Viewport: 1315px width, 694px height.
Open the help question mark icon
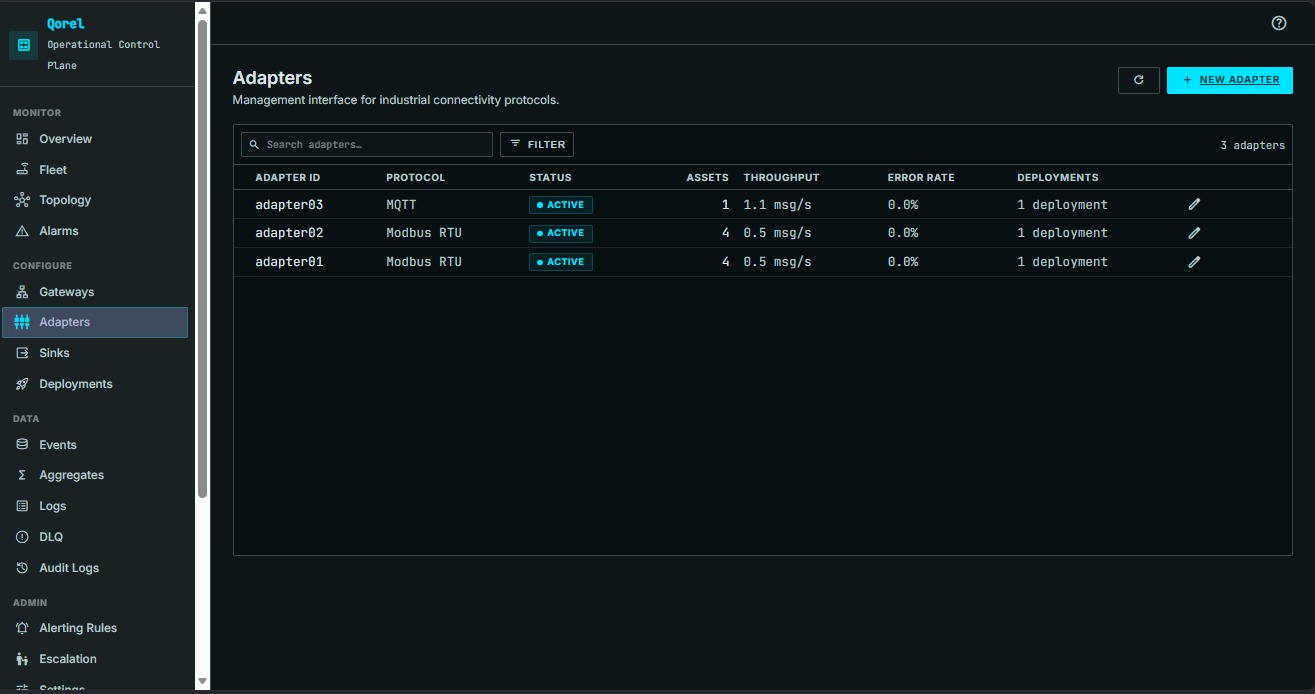pos(1279,23)
